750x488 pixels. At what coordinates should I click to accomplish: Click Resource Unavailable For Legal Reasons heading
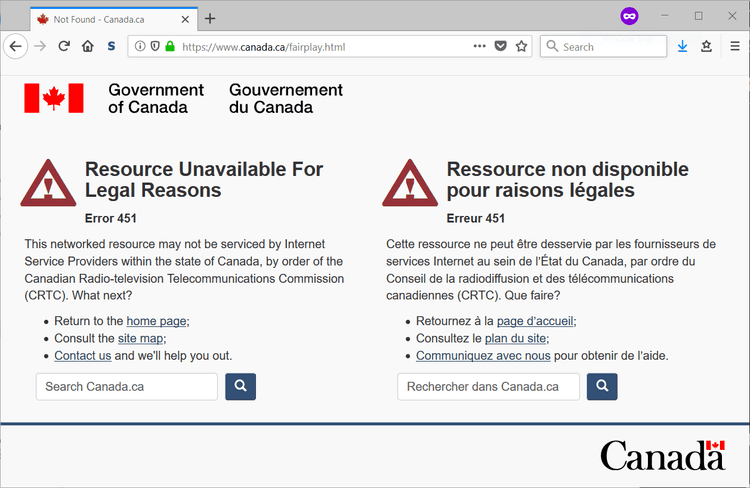204,180
